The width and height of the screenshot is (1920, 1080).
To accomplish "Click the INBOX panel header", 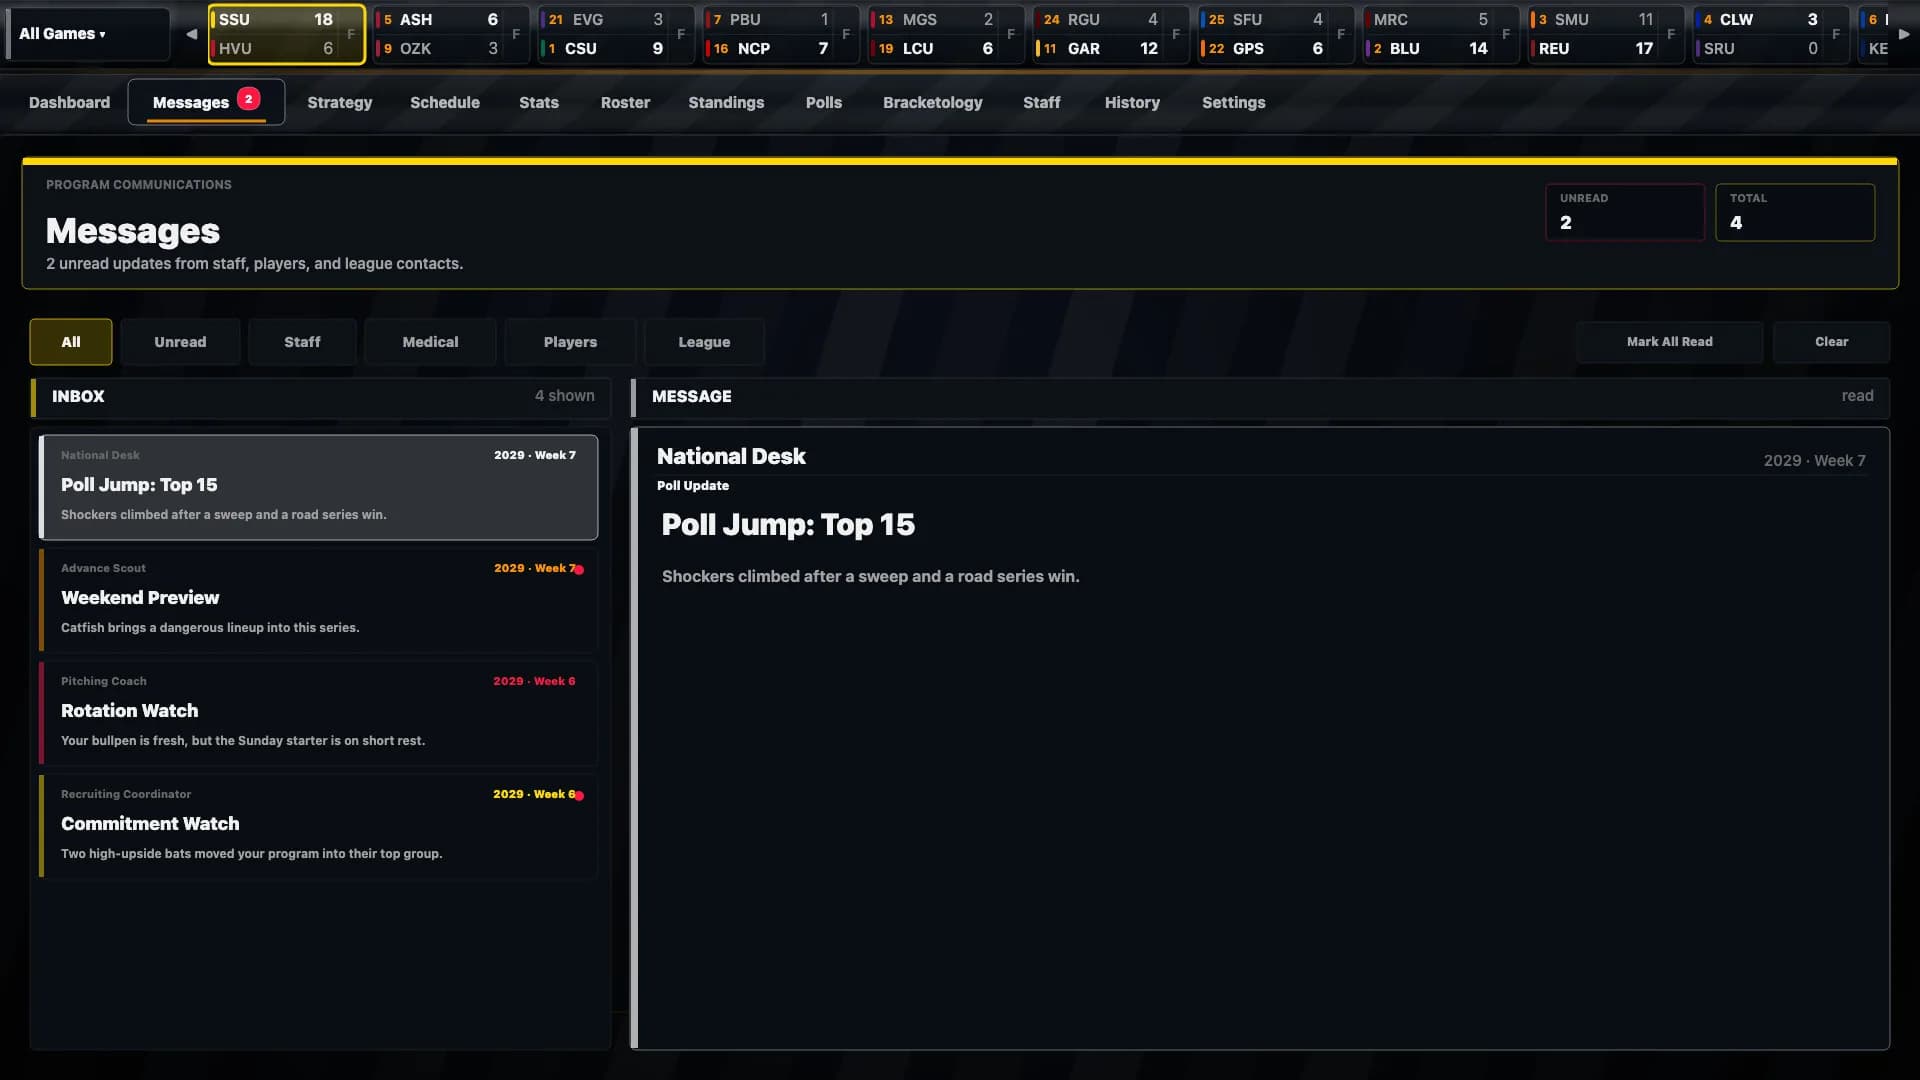I will pyautogui.click(x=320, y=397).
